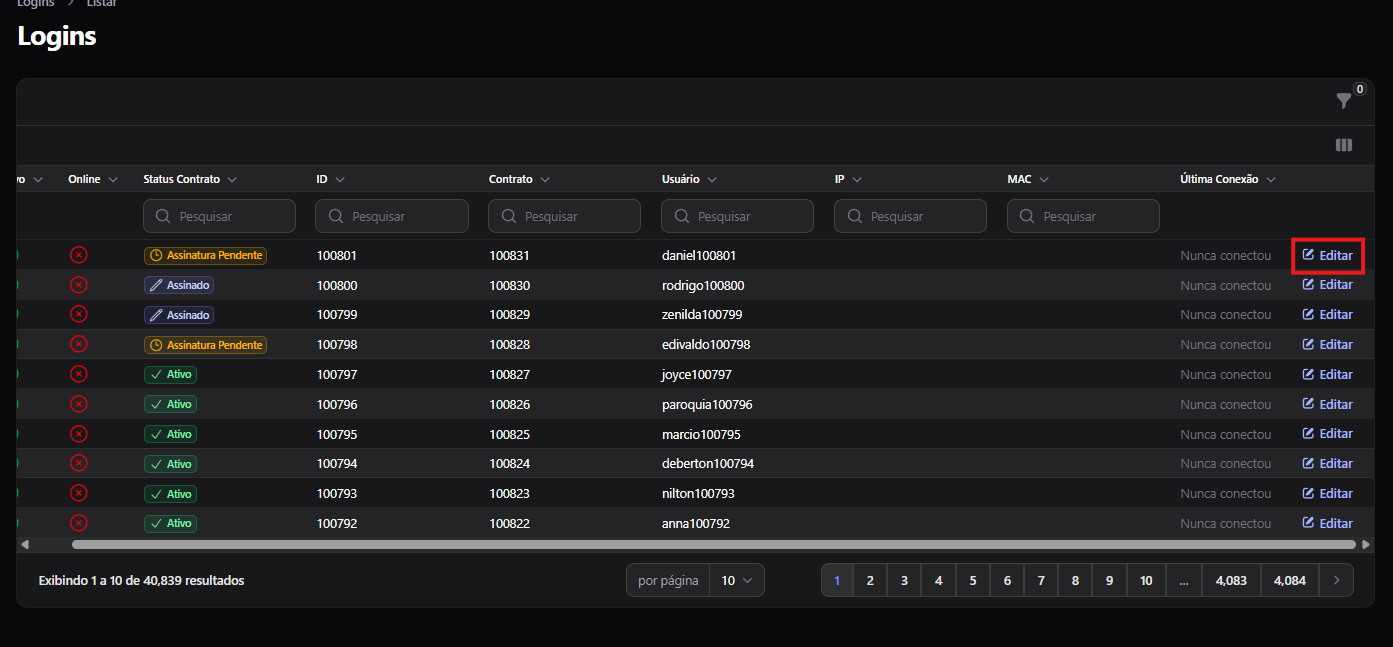Click the MAC search field

(x=1083, y=216)
